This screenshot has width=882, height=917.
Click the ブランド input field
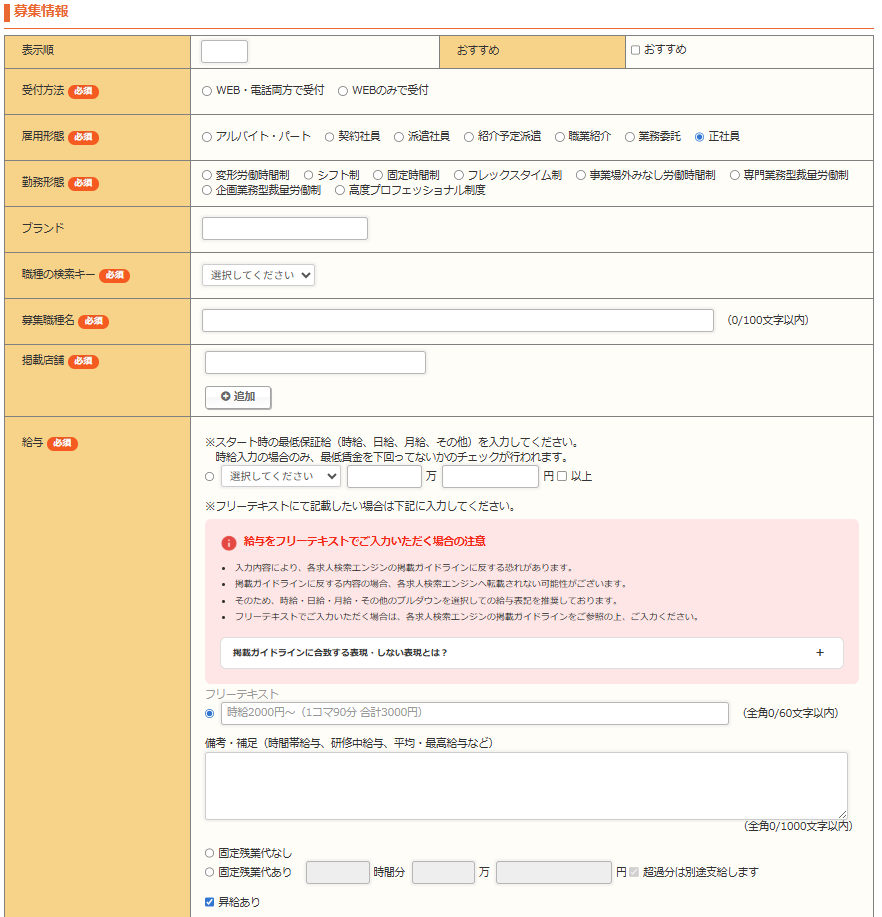pos(284,229)
